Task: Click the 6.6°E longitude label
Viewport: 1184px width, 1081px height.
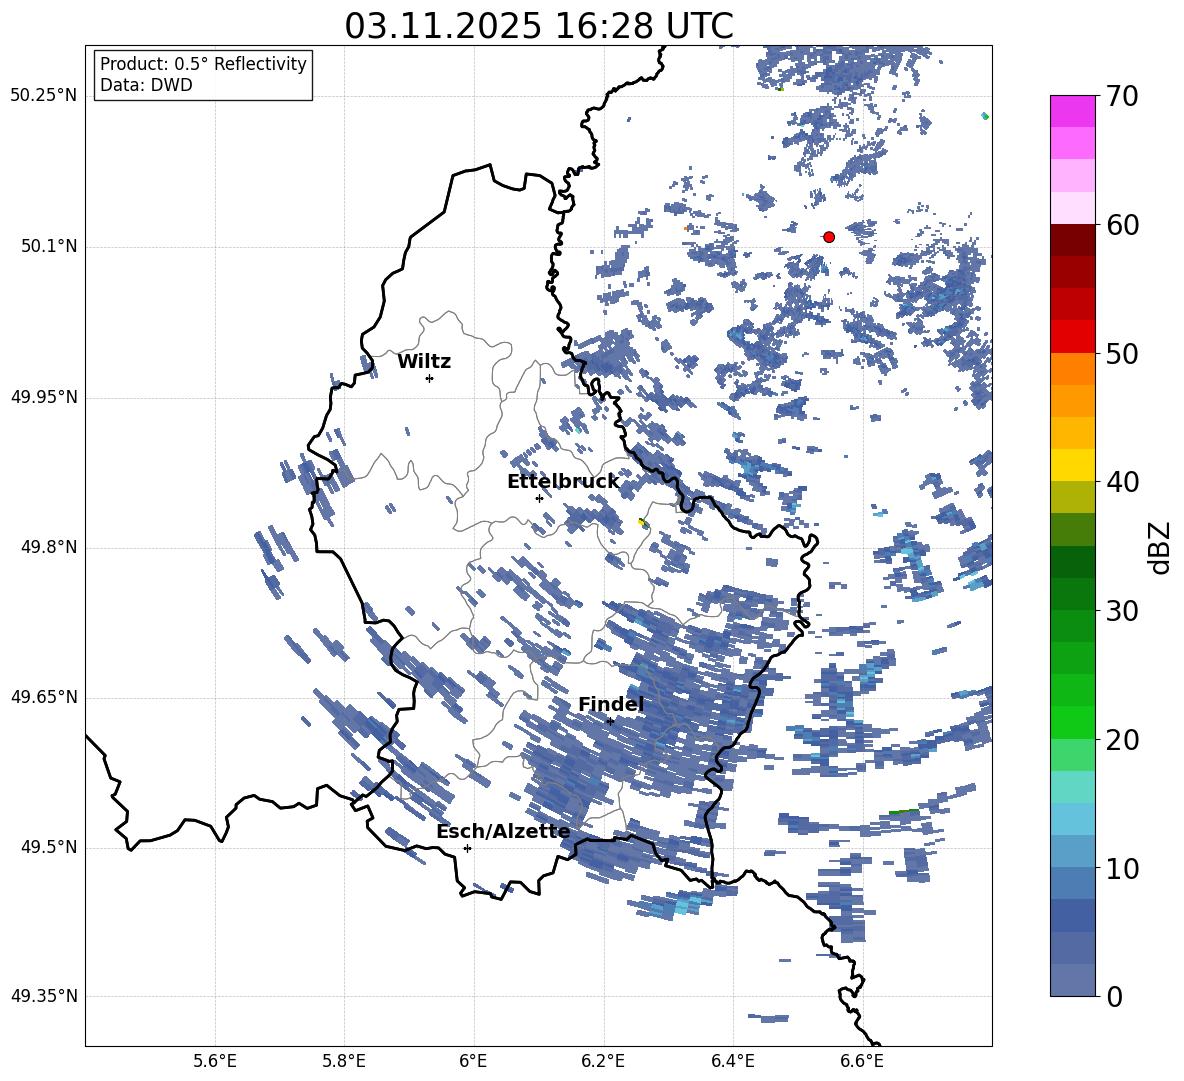Action: [862, 1061]
